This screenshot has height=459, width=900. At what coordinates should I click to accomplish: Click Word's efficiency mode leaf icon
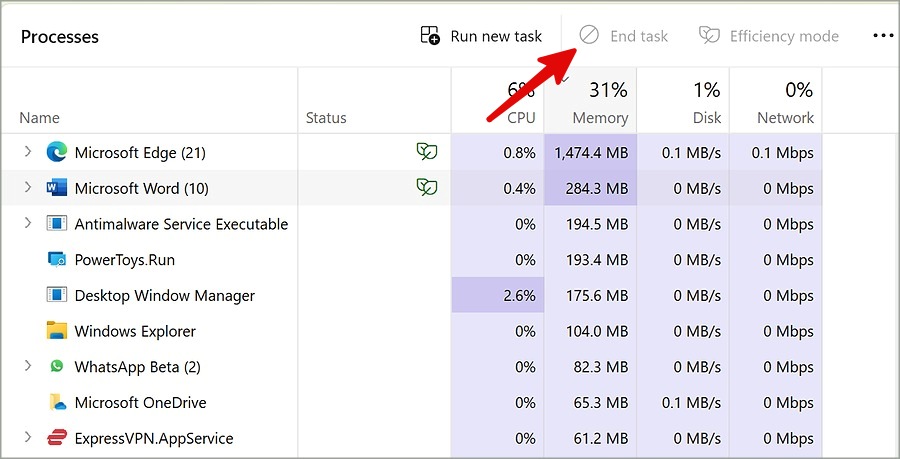427,187
